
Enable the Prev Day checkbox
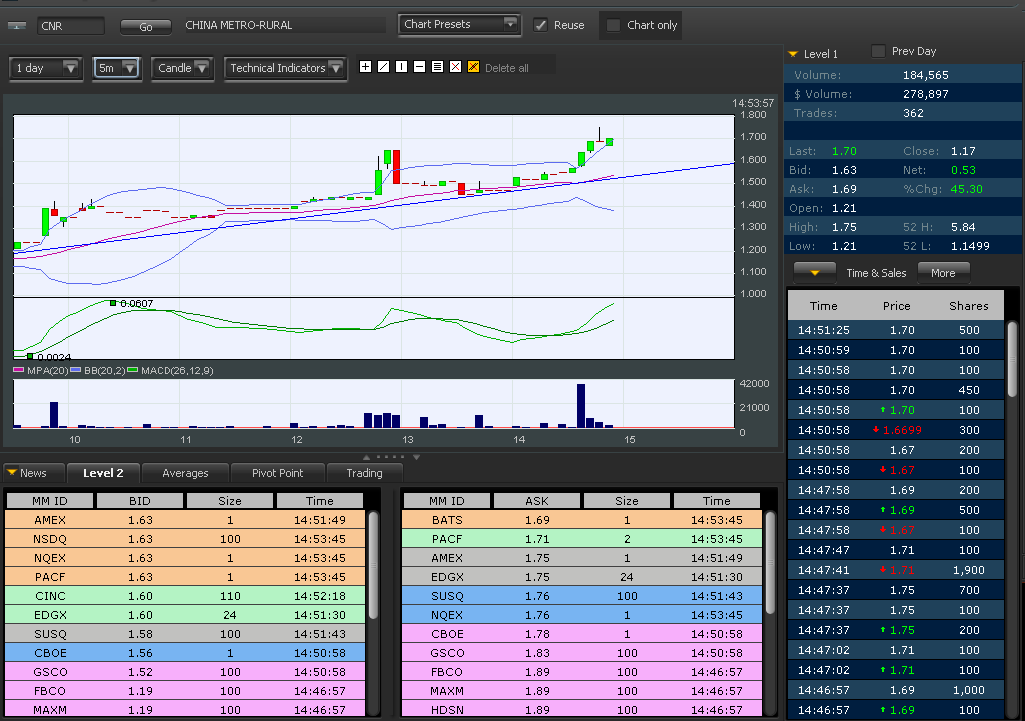(879, 51)
